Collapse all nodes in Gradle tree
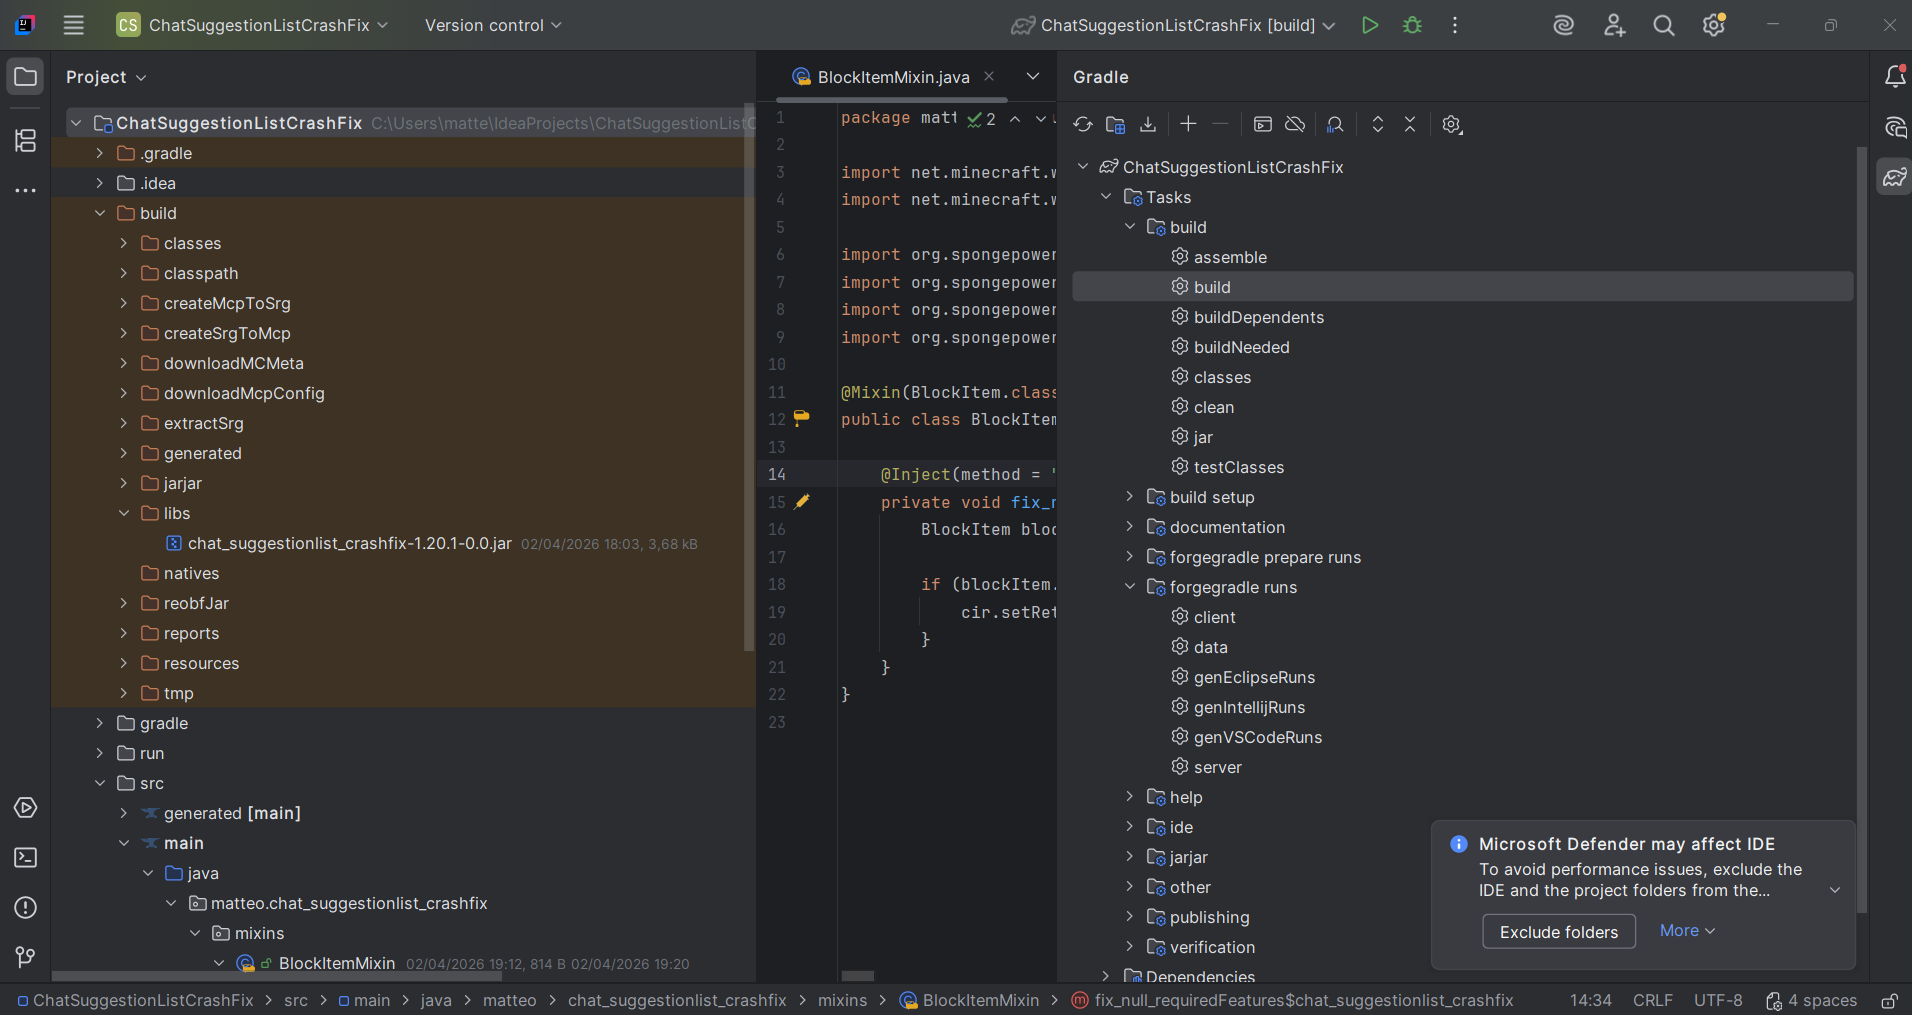Image resolution: width=1912 pixels, height=1015 pixels. tap(1410, 124)
